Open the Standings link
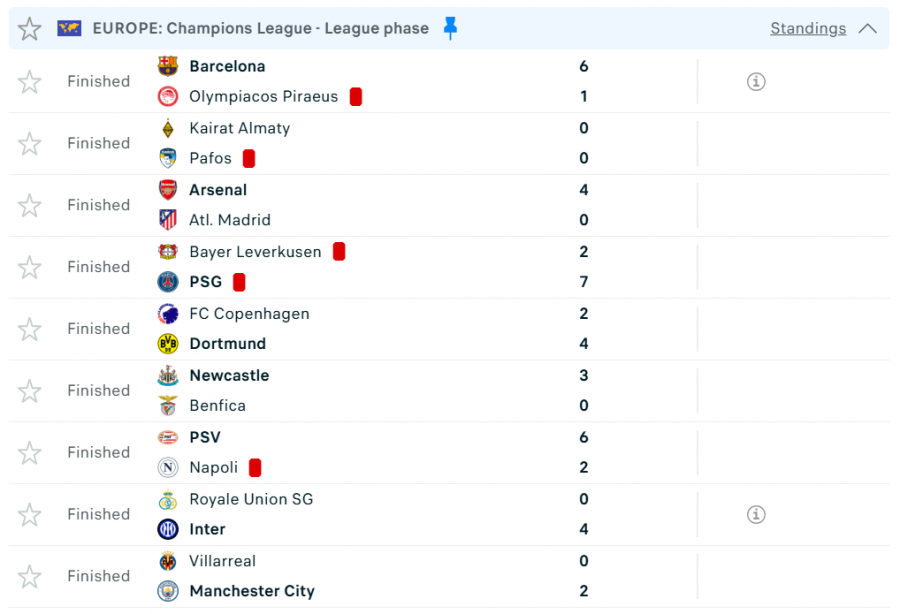Screen dimensions: 900x614 coord(808,28)
